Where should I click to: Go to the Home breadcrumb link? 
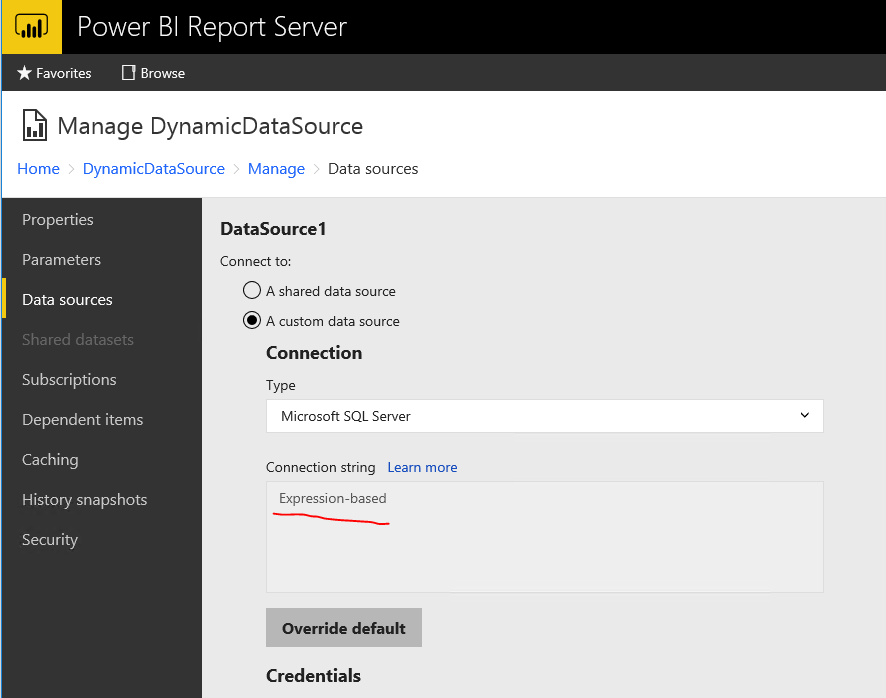[x=38, y=168]
